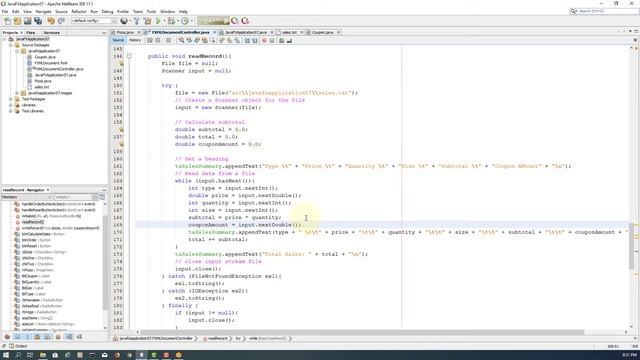Click the Save All toolbar icon
Image resolution: width=640 pixels, height=360 pixels.
38,21
